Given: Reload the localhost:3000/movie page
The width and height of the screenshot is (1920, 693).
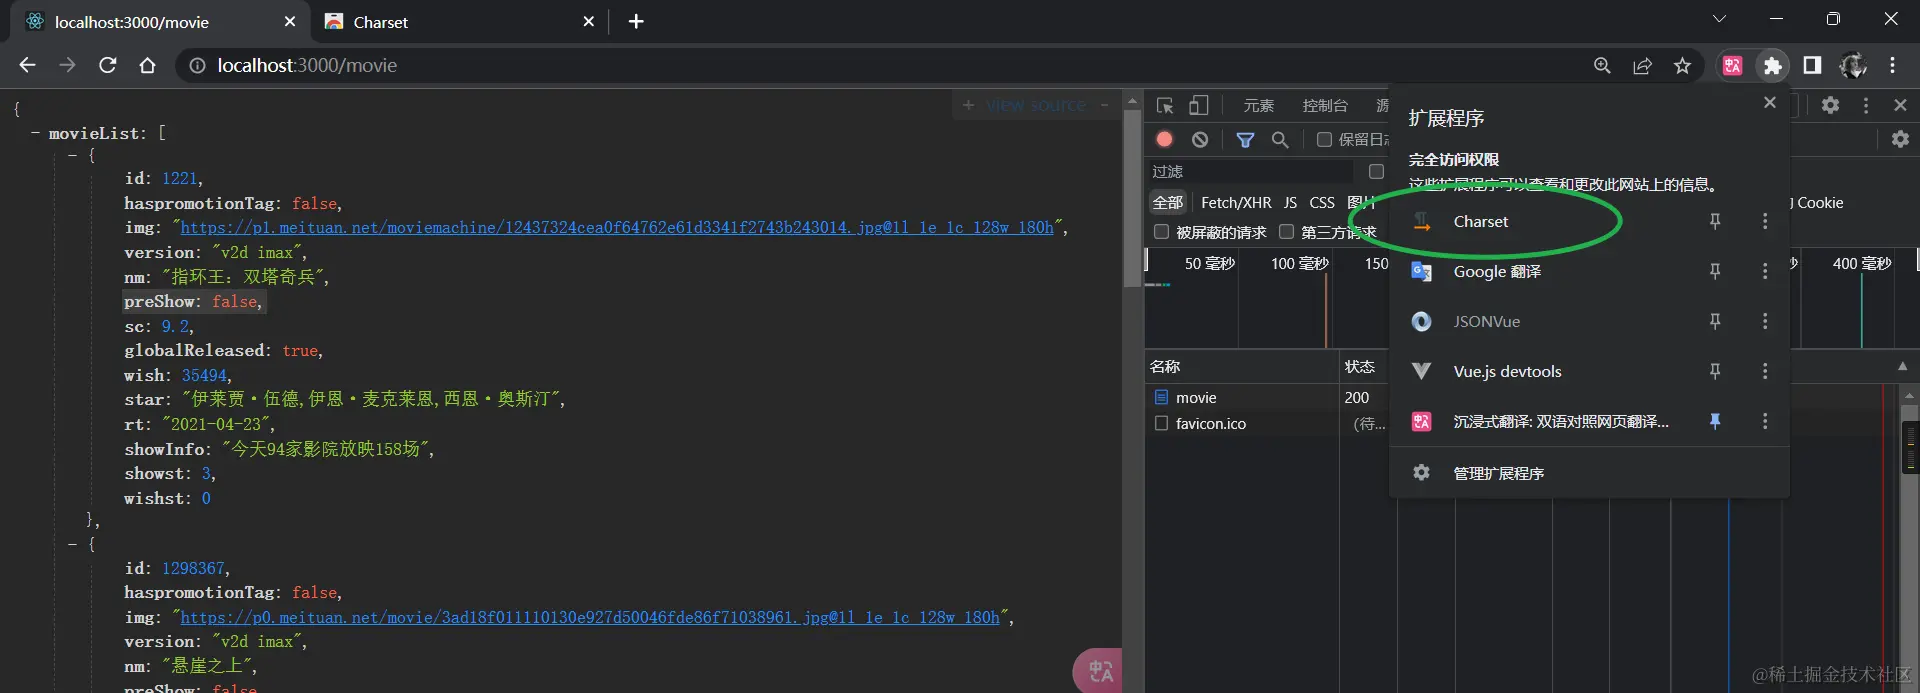Looking at the screenshot, I should 108,65.
